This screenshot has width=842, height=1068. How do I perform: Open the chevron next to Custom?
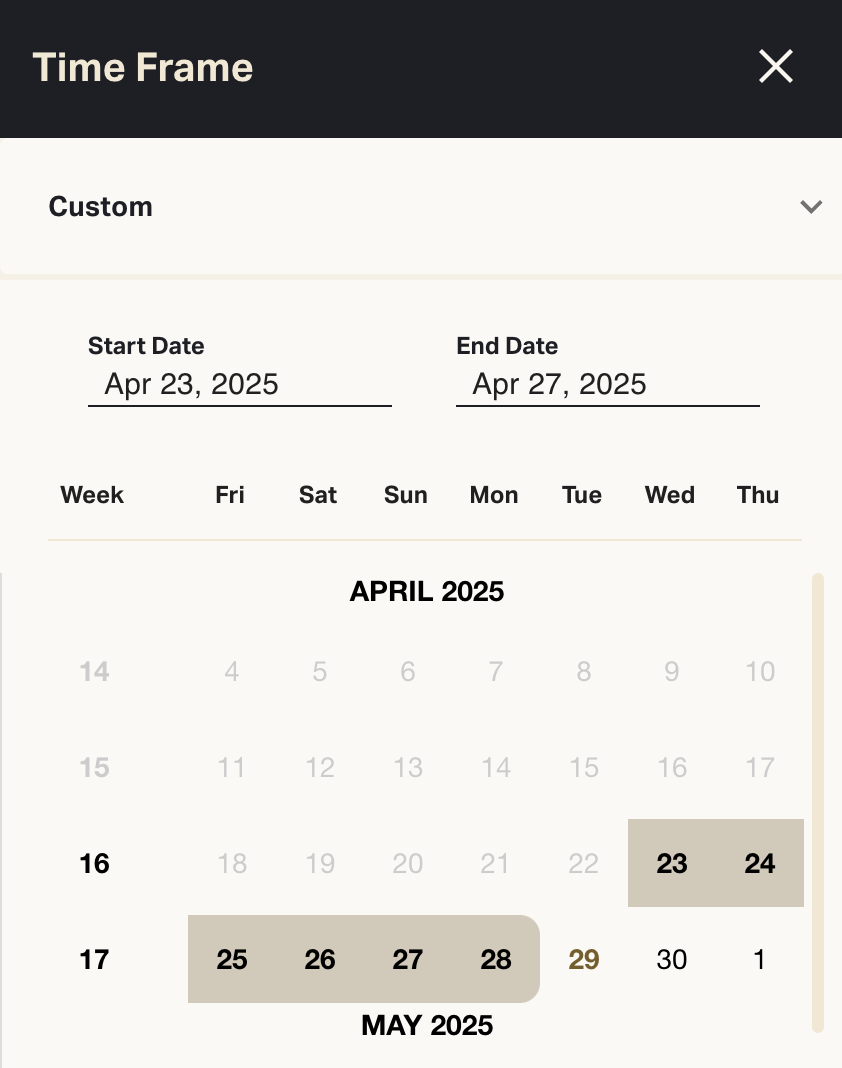(811, 207)
